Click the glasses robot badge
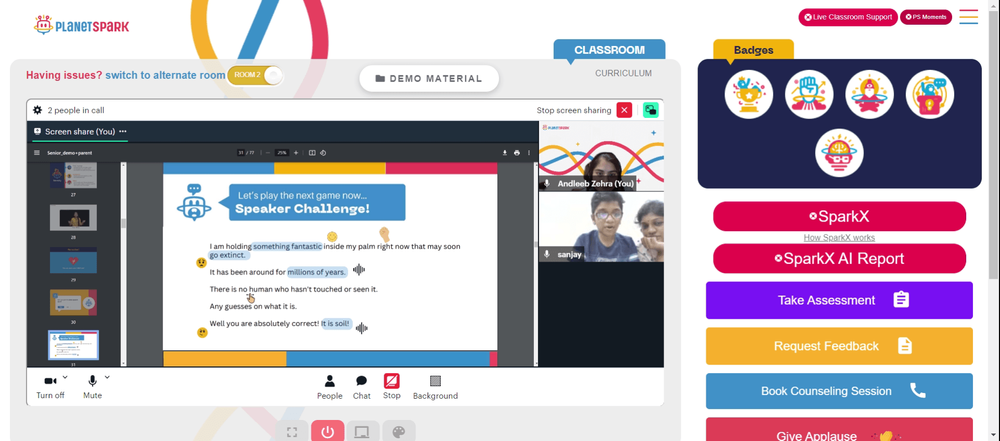The width and height of the screenshot is (1000, 441). 839,154
